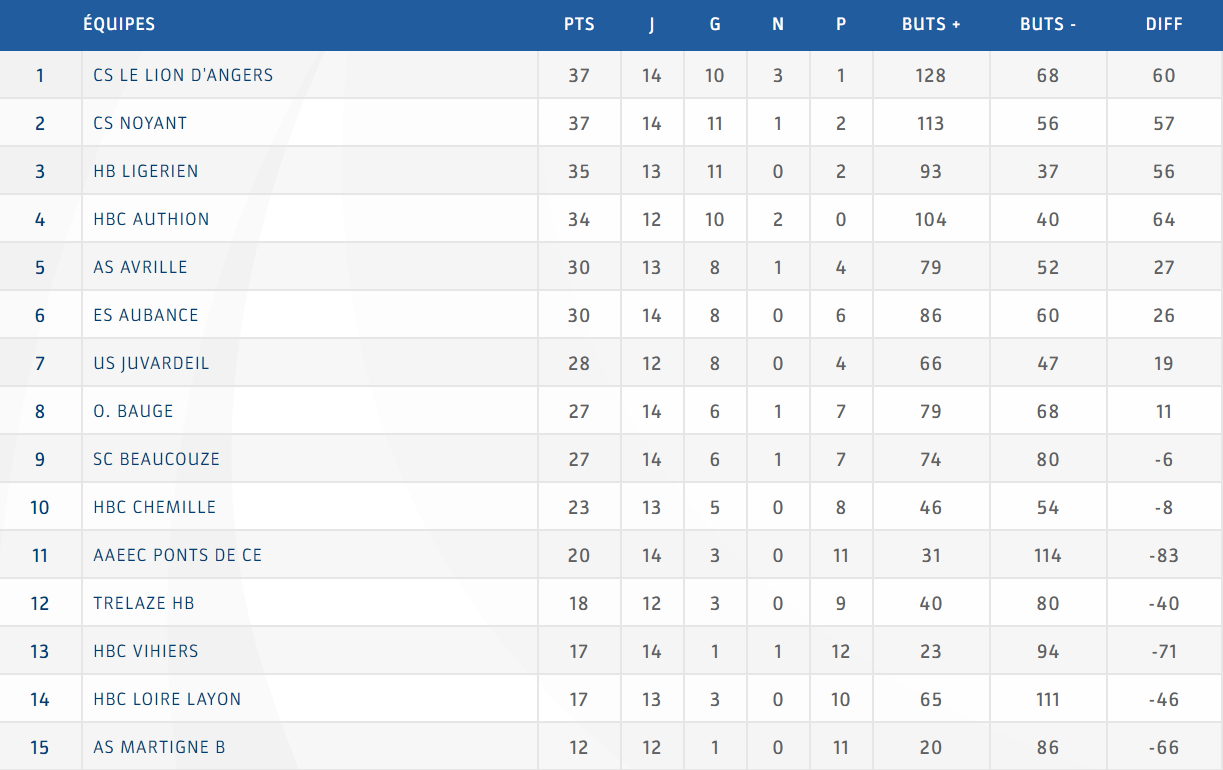Image resolution: width=1223 pixels, height=770 pixels.
Task: Select HB LIGERIEN in the standings
Action: [x=146, y=171]
